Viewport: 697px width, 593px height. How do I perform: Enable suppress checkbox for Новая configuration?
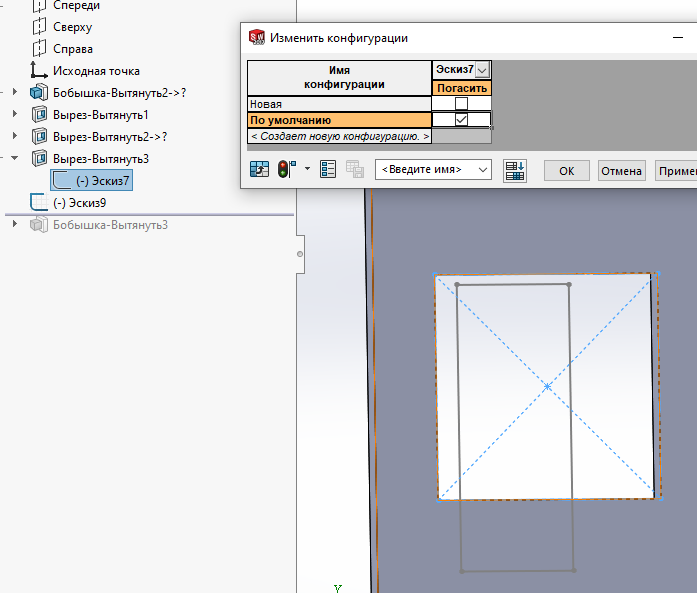461,104
